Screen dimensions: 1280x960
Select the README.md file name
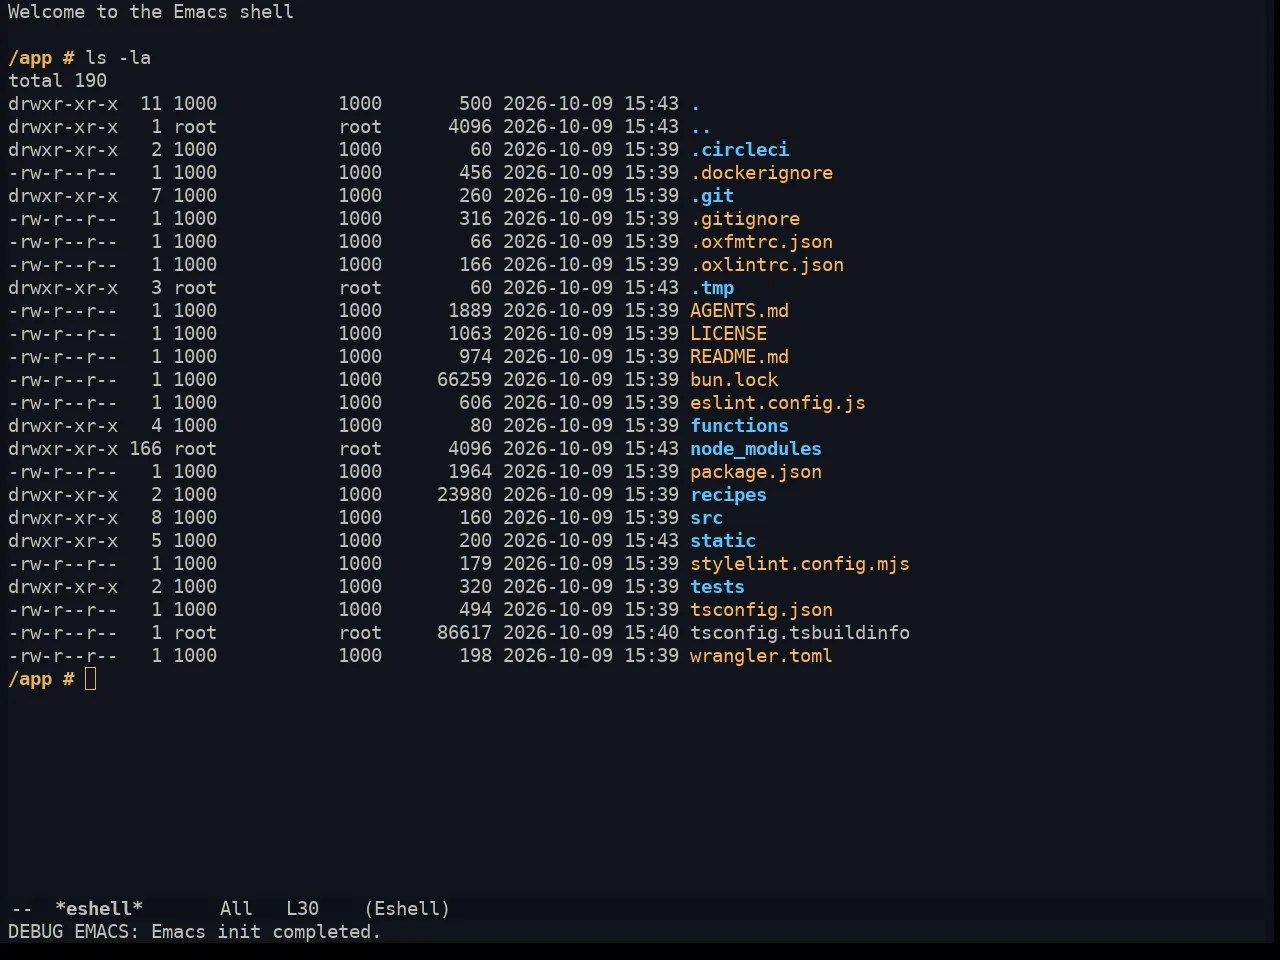[x=739, y=357]
